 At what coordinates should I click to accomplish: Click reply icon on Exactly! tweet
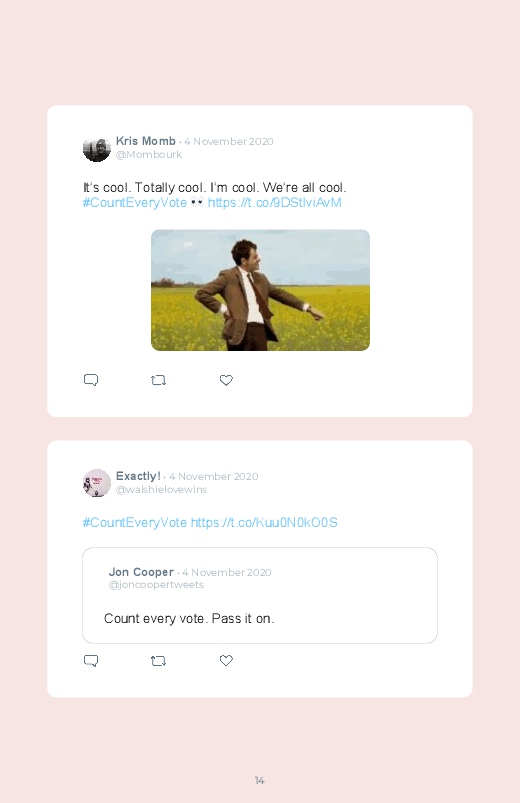(x=91, y=661)
